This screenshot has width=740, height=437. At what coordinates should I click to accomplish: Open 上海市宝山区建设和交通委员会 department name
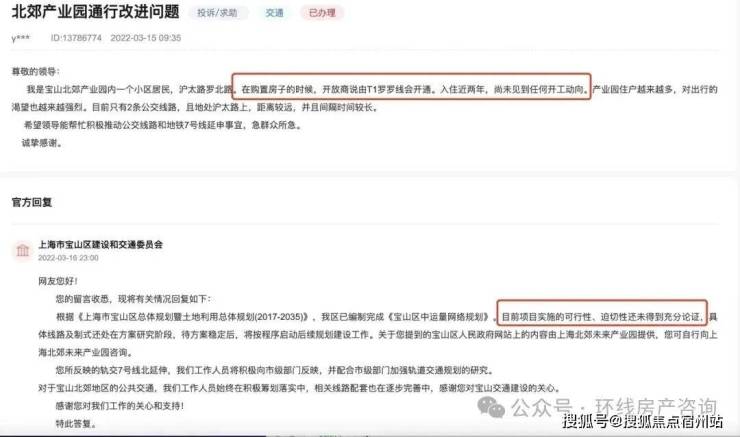pyautogui.click(x=101, y=244)
